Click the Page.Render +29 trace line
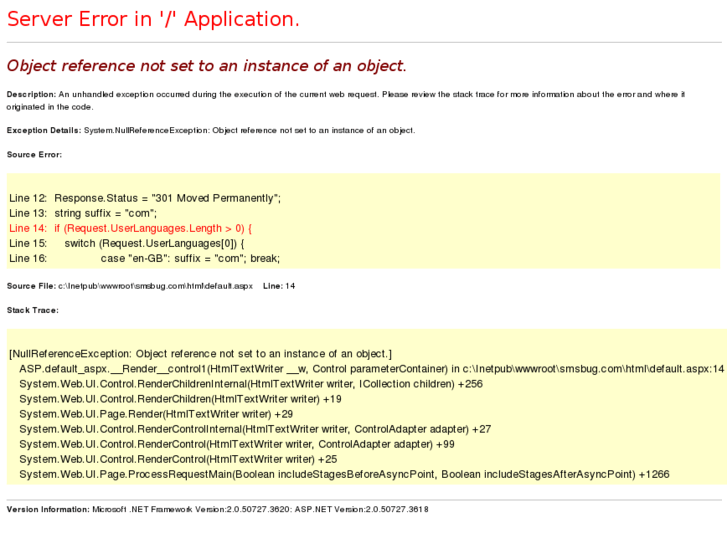Image resolution: width=727 pixels, height=545 pixels. (x=156, y=414)
